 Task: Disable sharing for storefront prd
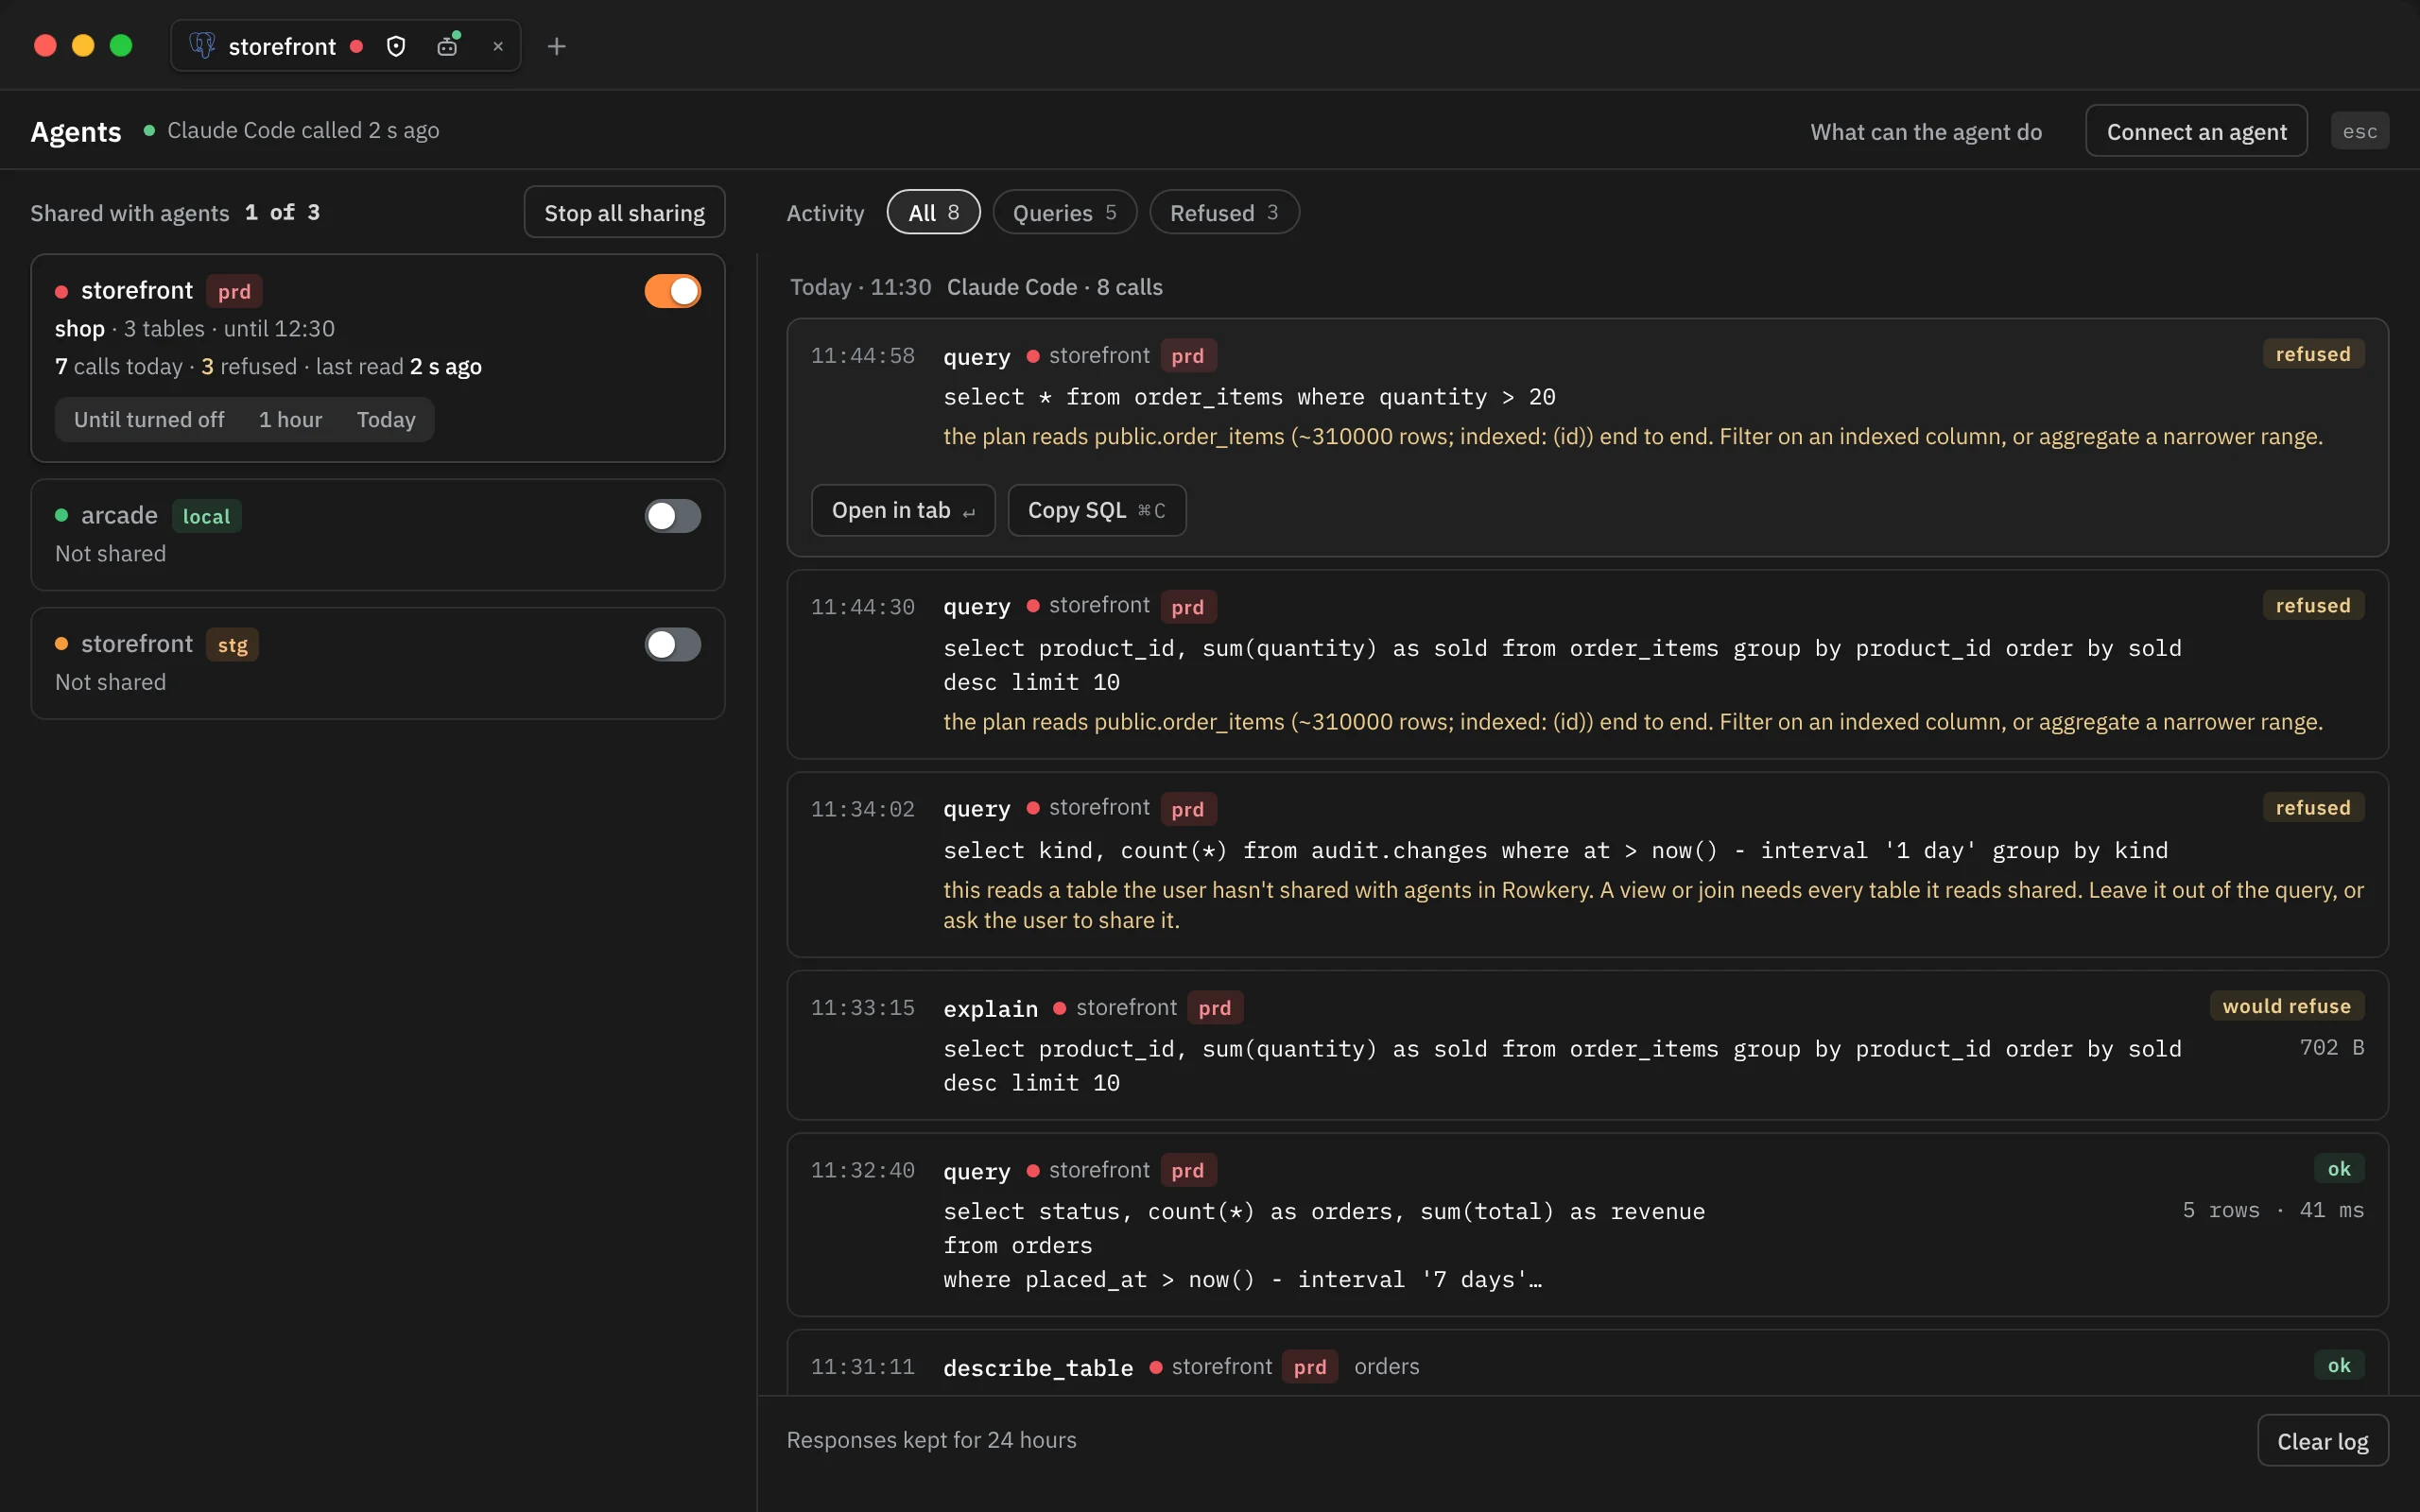pyautogui.click(x=672, y=291)
